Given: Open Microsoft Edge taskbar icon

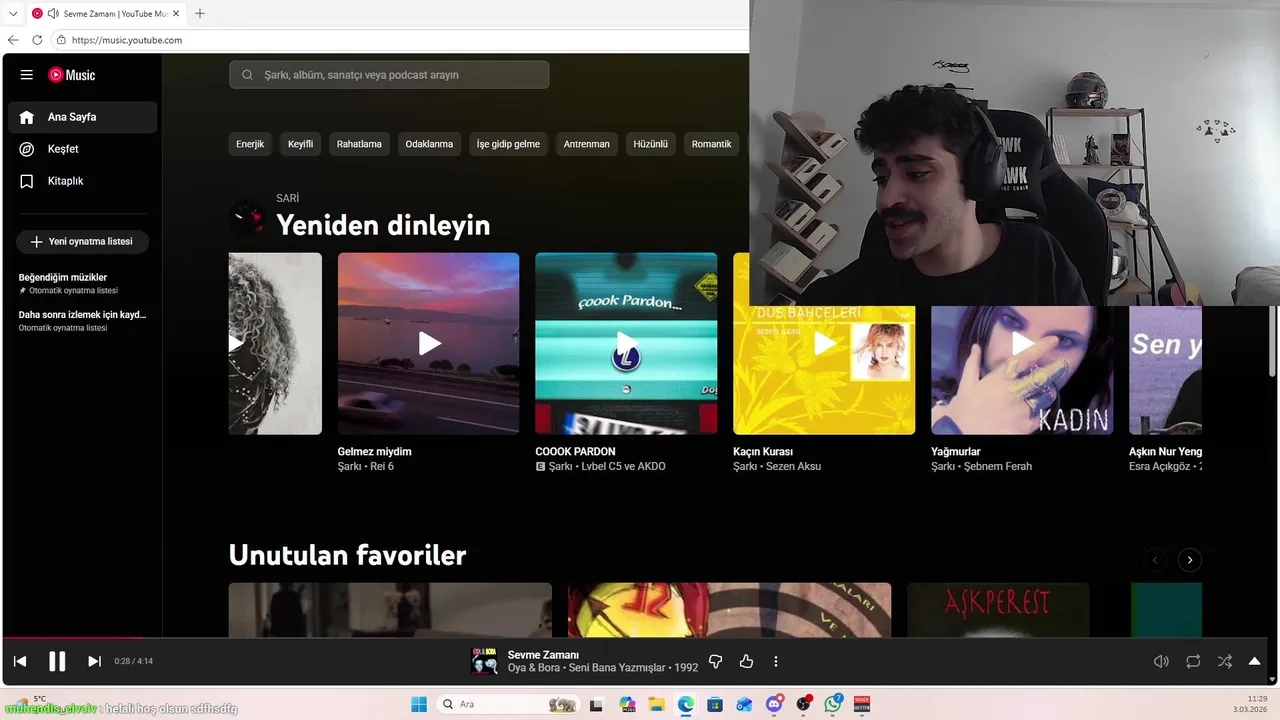Looking at the screenshot, I should [685, 704].
